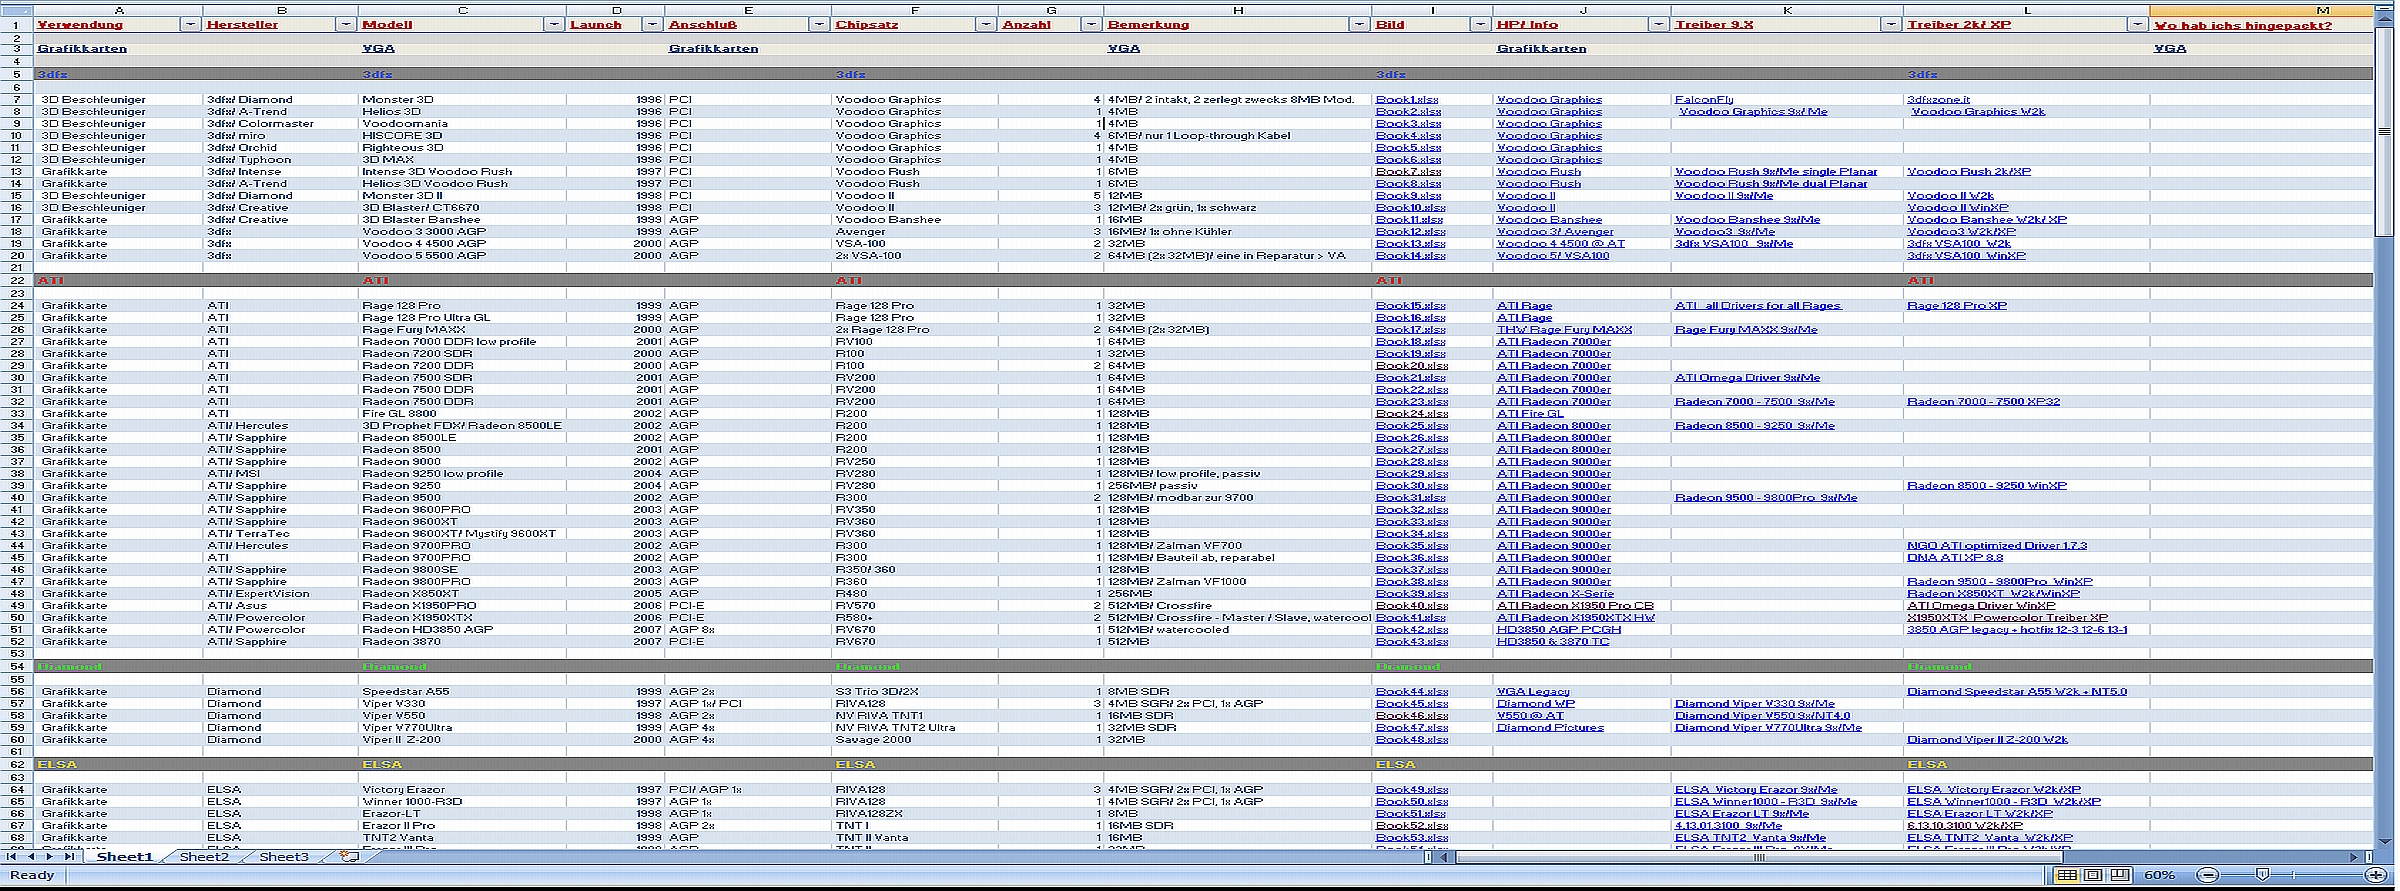
Task: Select the 'Radeon X1950XTX' model cell
Action: point(462,618)
